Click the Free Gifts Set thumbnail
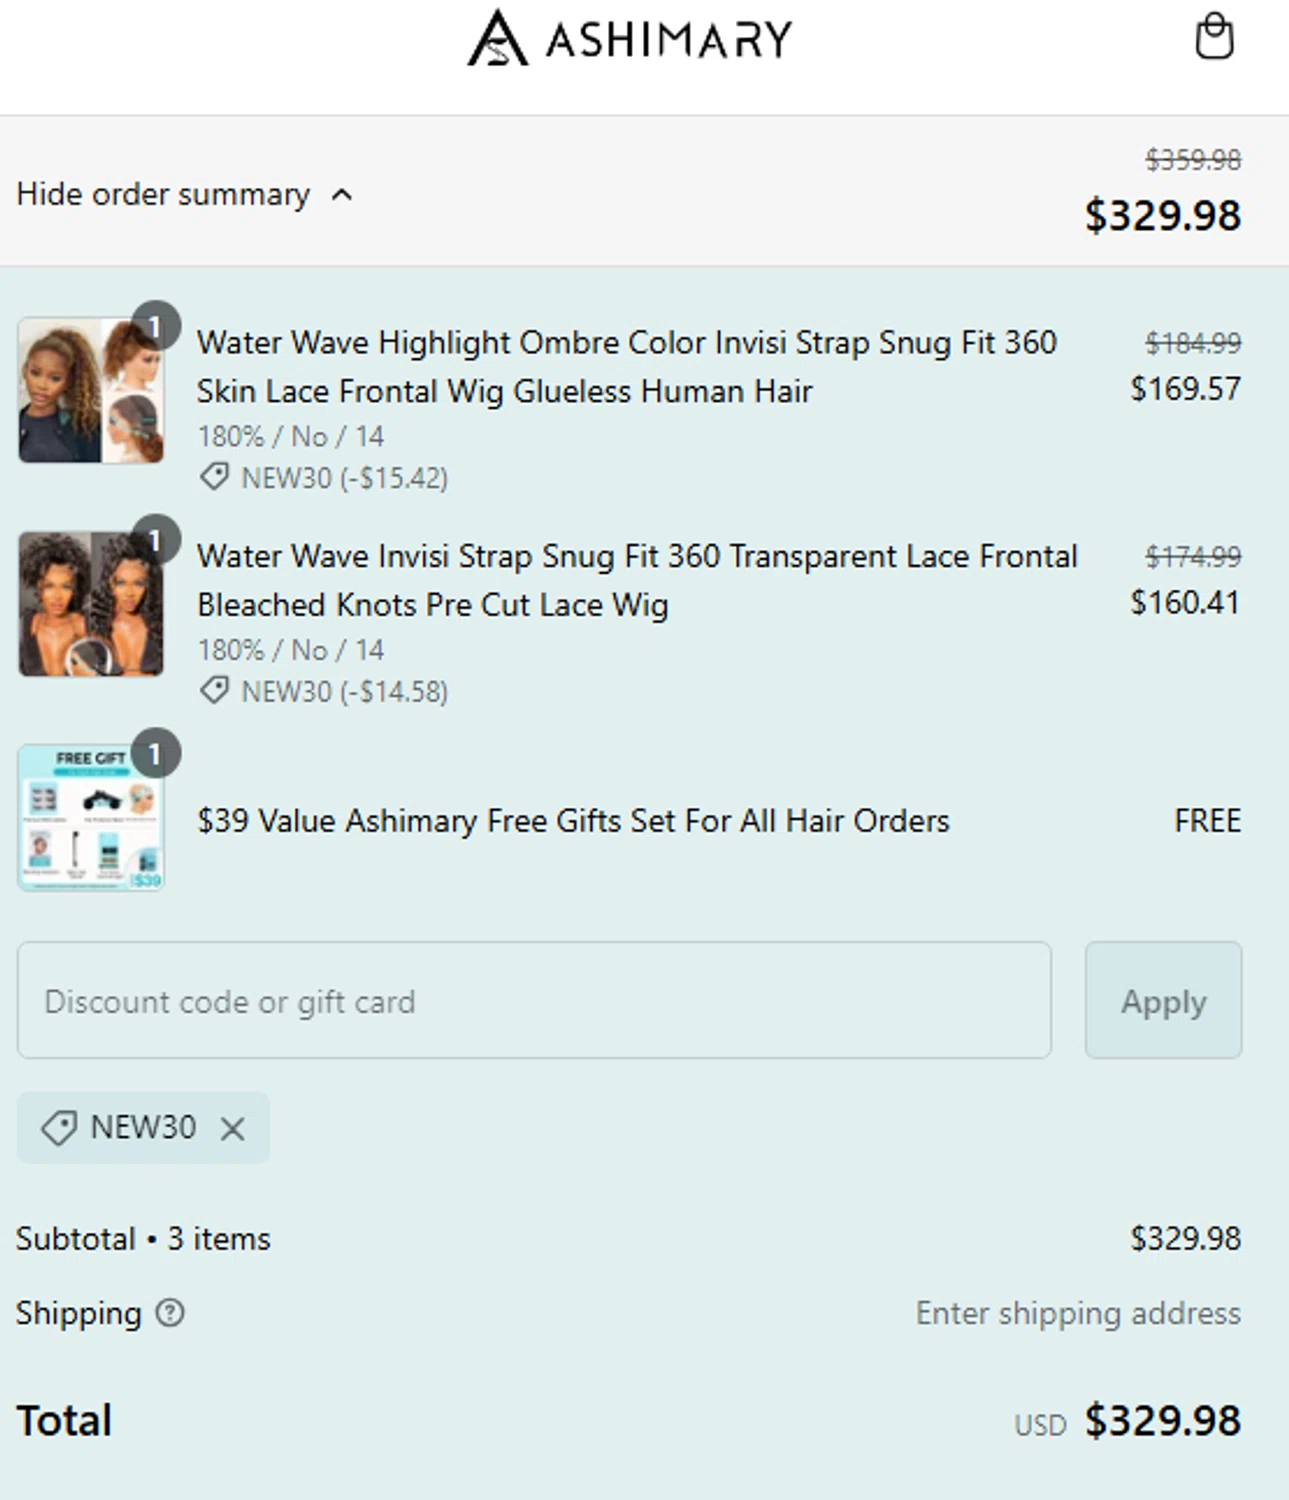This screenshot has width=1289, height=1500. [x=90, y=817]
